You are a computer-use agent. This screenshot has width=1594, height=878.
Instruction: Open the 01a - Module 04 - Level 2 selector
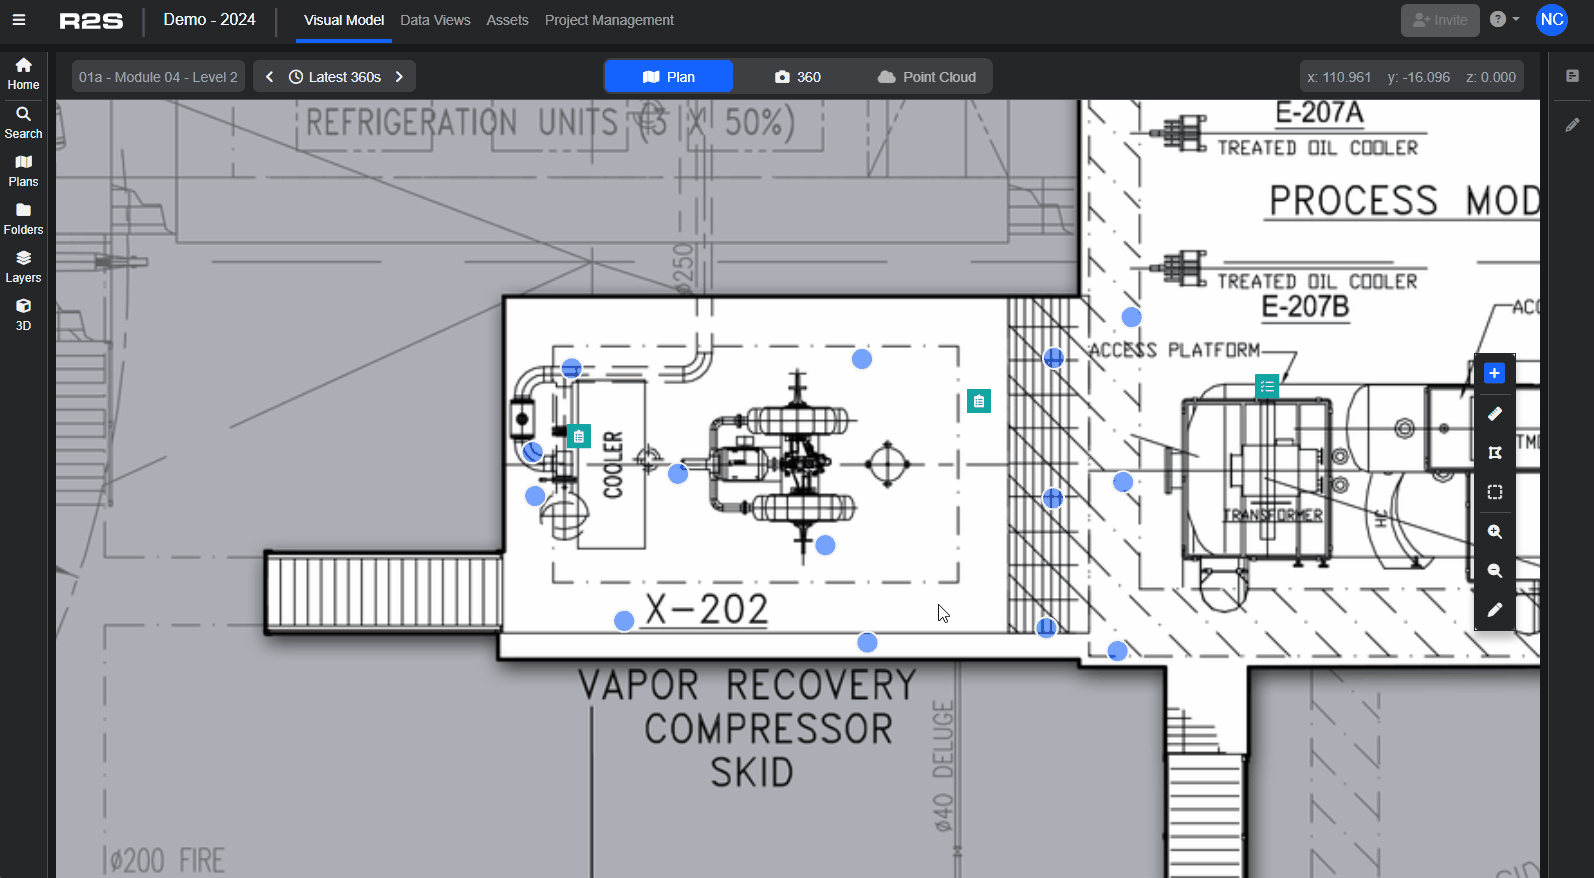[158, 77]
